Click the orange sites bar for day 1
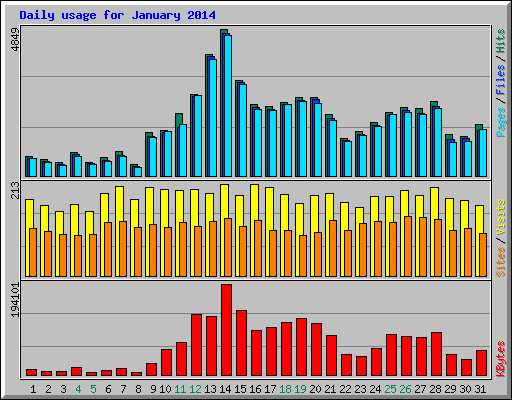Viewport: 512px width, 400px height. [33, 252]
